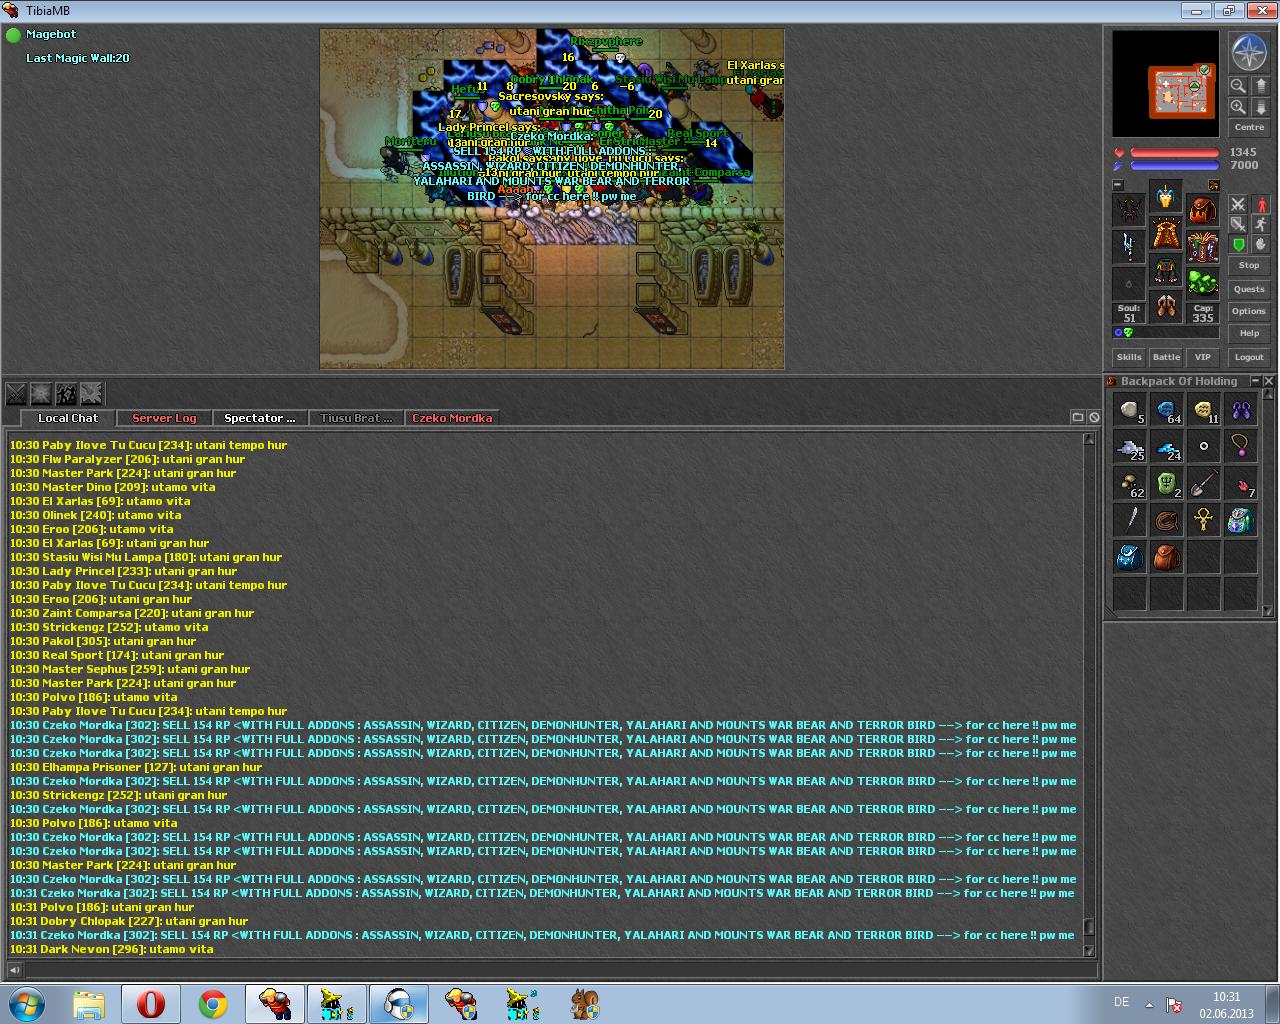The image size is (1280, 1024).
Task: Click the compass rose on the minimap
Action: pos(1249,53)
